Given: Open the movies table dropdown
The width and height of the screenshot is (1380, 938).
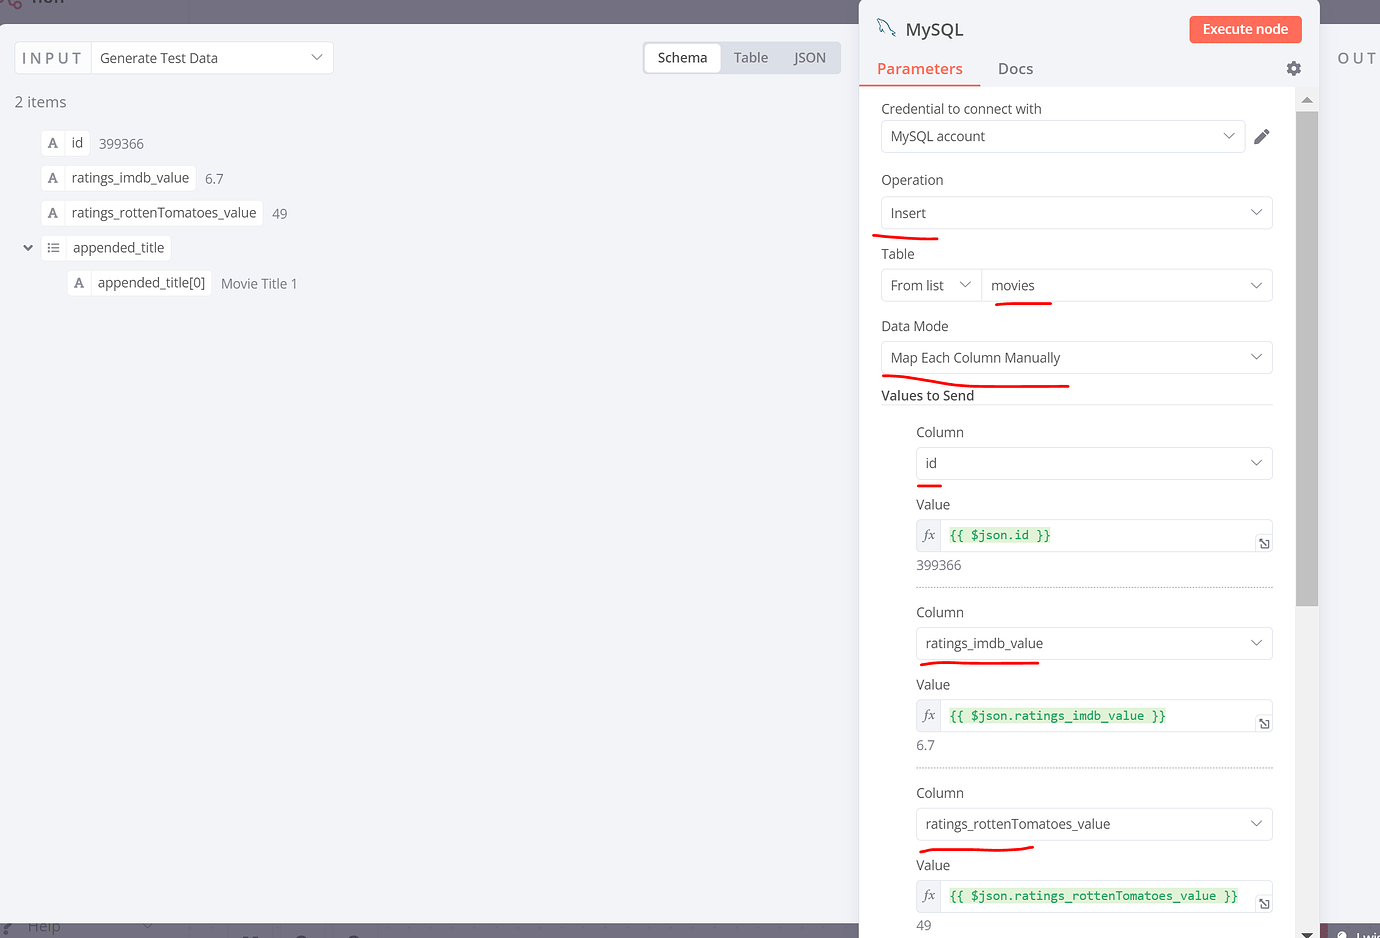Looking at the screenshot, I should (1127, 285).
